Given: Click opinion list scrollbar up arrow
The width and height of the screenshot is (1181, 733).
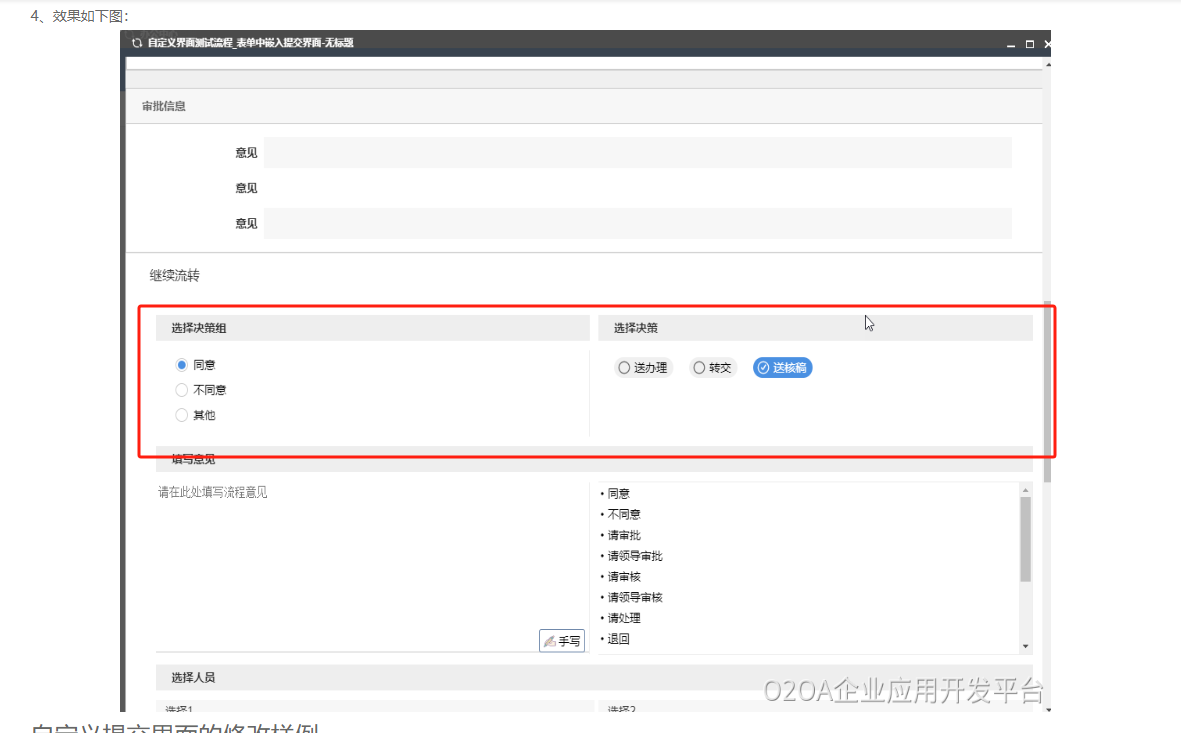Looking at the screenshot, I should pos(1025,490).
